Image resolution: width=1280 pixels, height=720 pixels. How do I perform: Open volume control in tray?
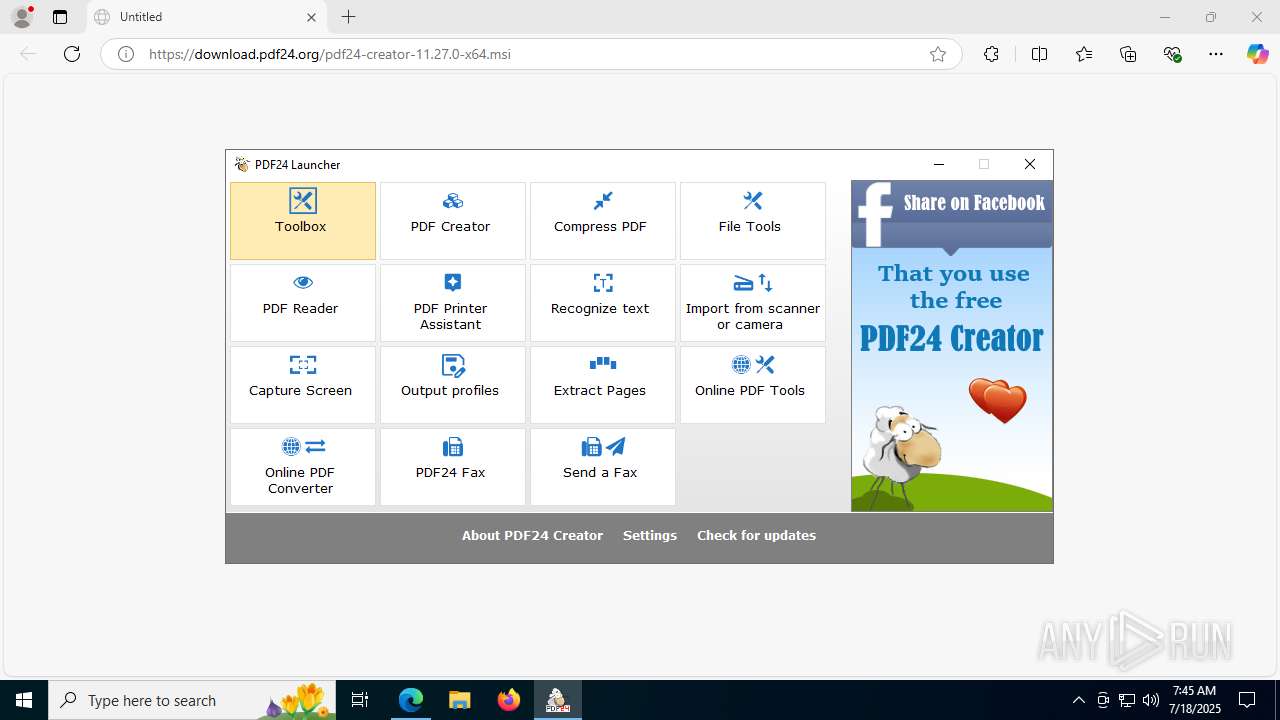coord(1151,700)
